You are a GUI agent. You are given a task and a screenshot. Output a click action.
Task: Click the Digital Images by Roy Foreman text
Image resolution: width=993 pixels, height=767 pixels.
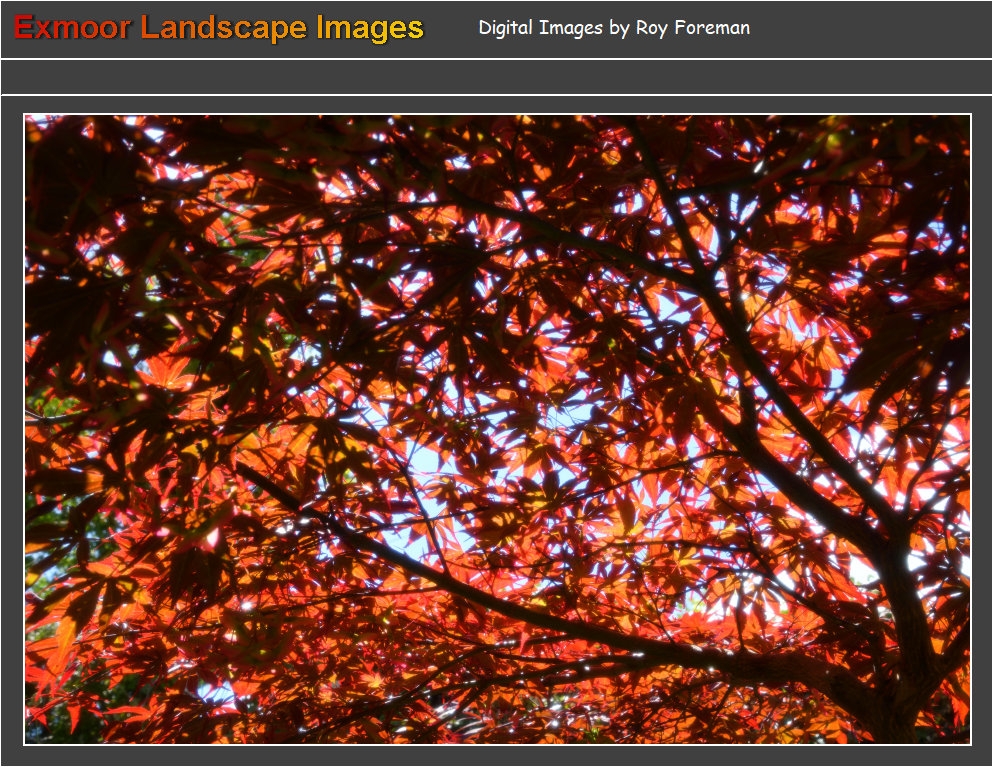614,28
